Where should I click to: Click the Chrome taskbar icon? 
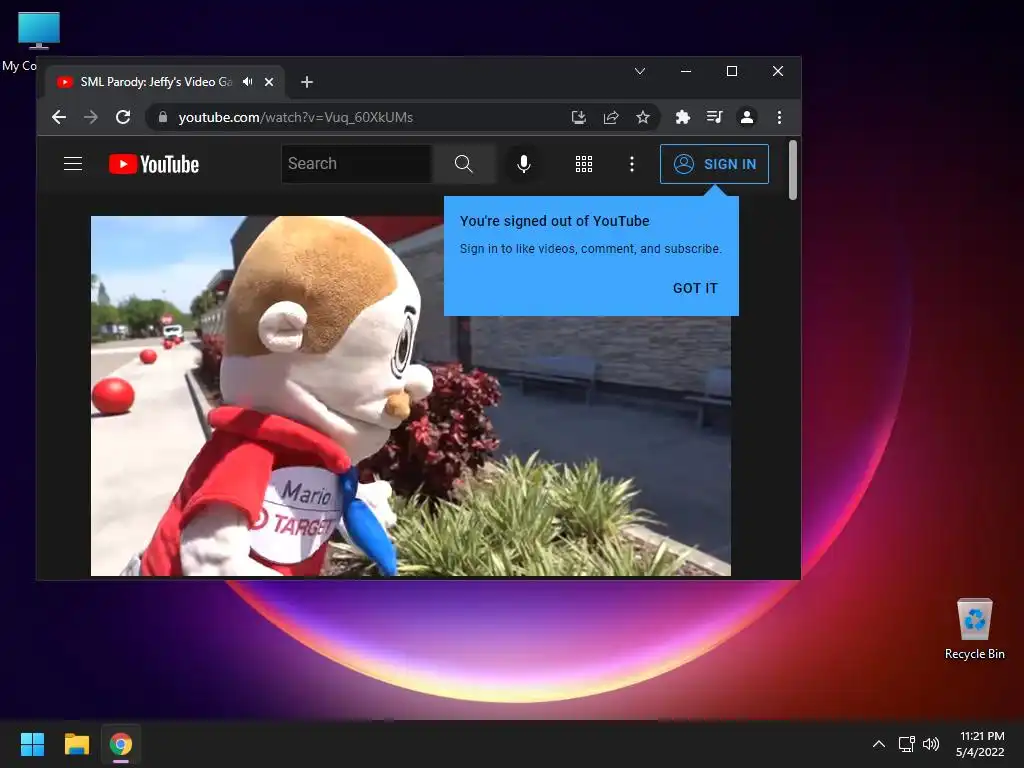click(121, 744)
